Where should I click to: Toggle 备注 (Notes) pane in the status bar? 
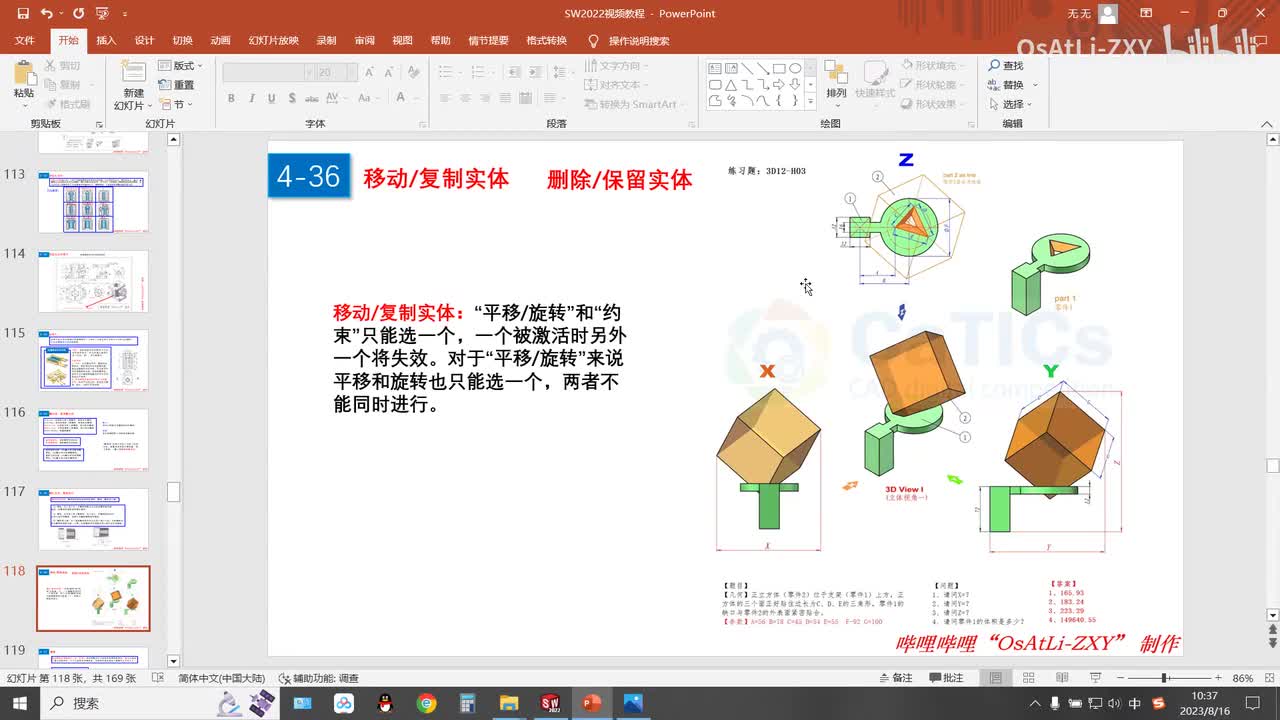pyautogui.click(x=894, y=678)
